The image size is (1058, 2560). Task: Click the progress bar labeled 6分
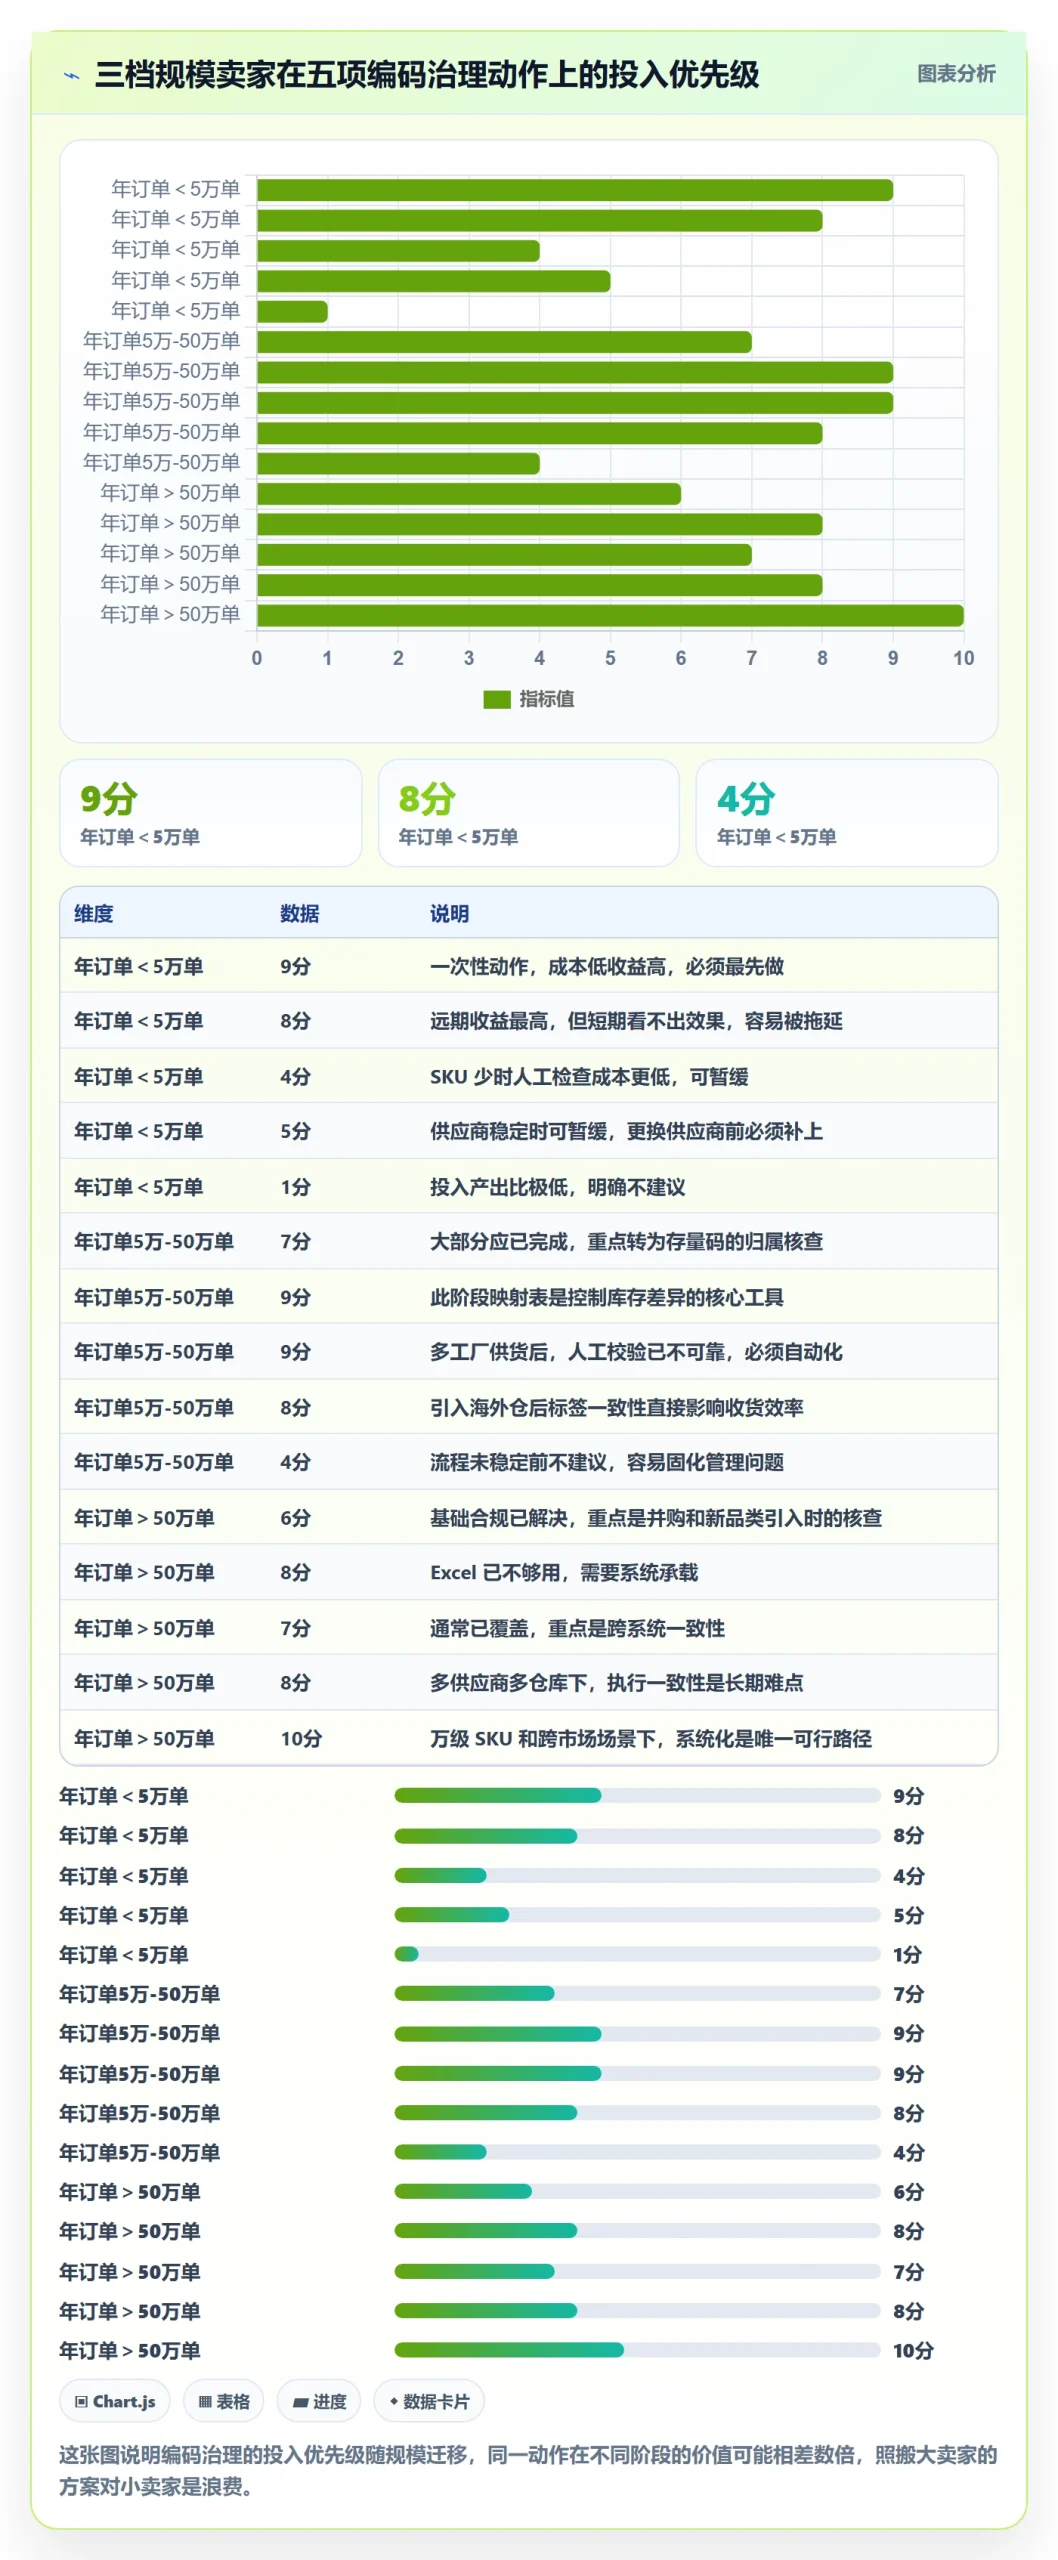coord(637,2191)
